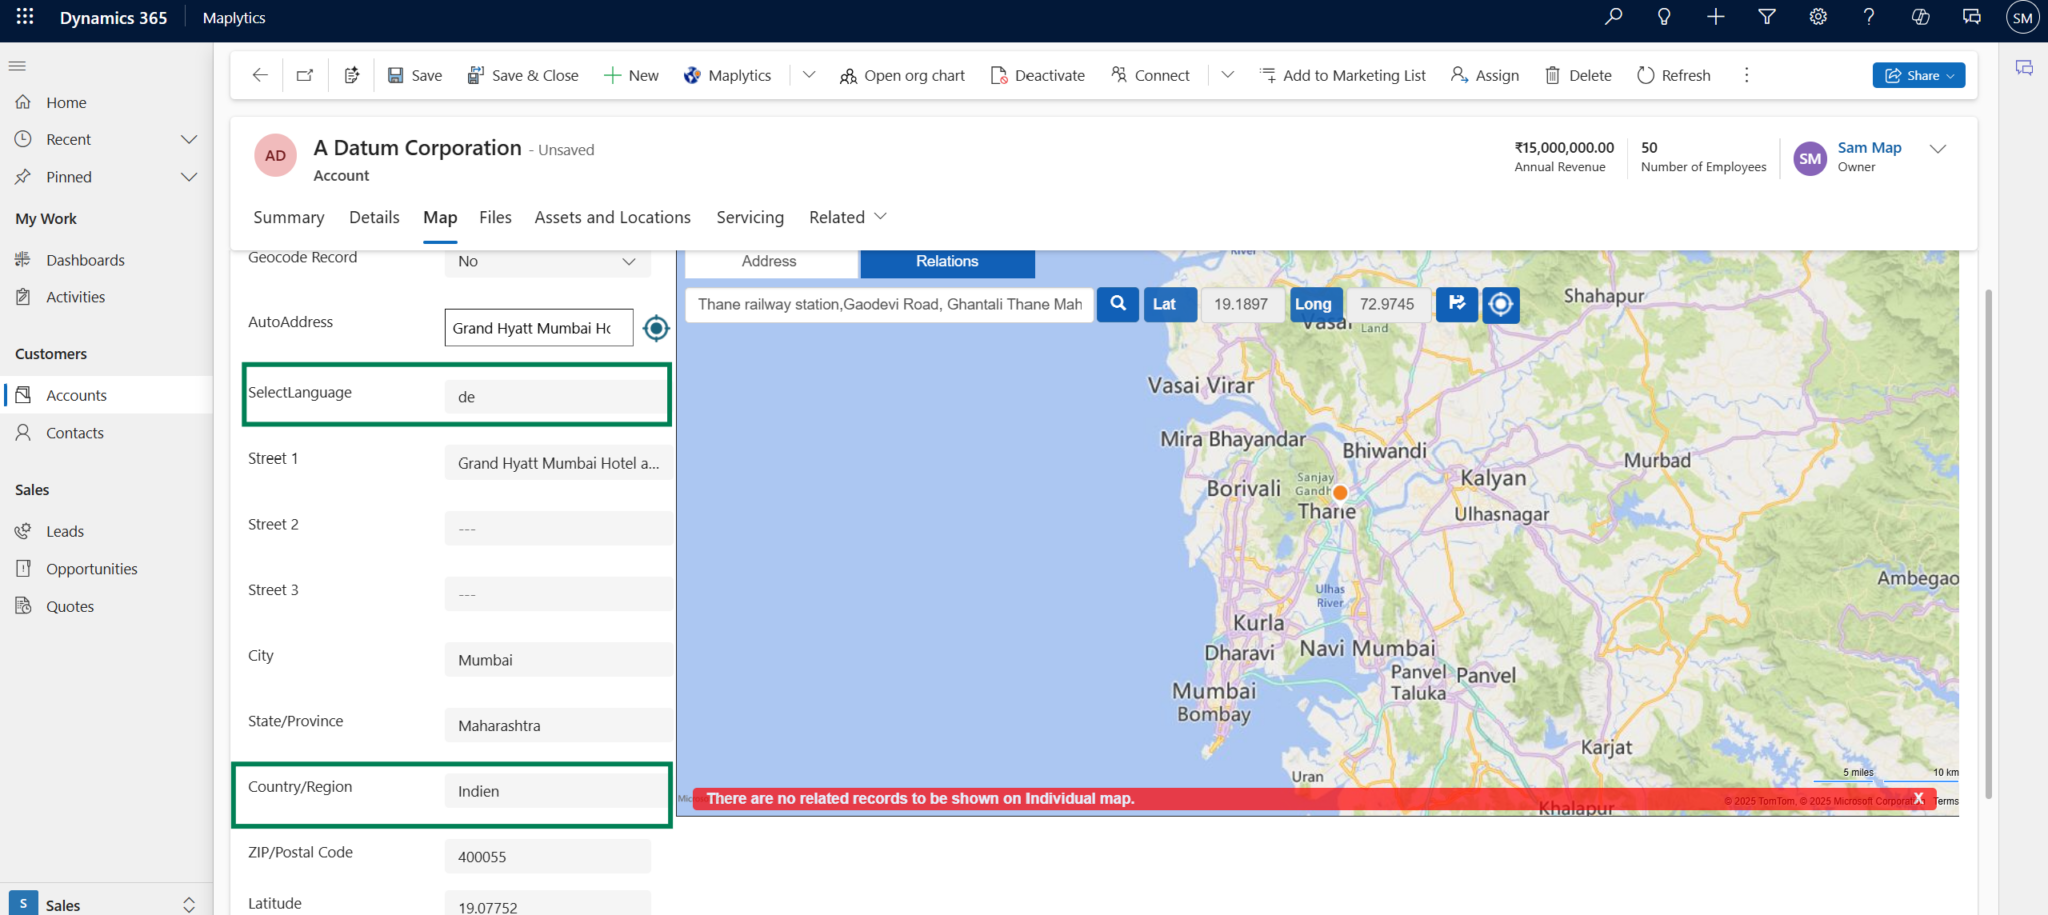Viewport: 2048px width, 915px height.
Task: Select the Open org chart icon
Action: (x=849, y=75)
